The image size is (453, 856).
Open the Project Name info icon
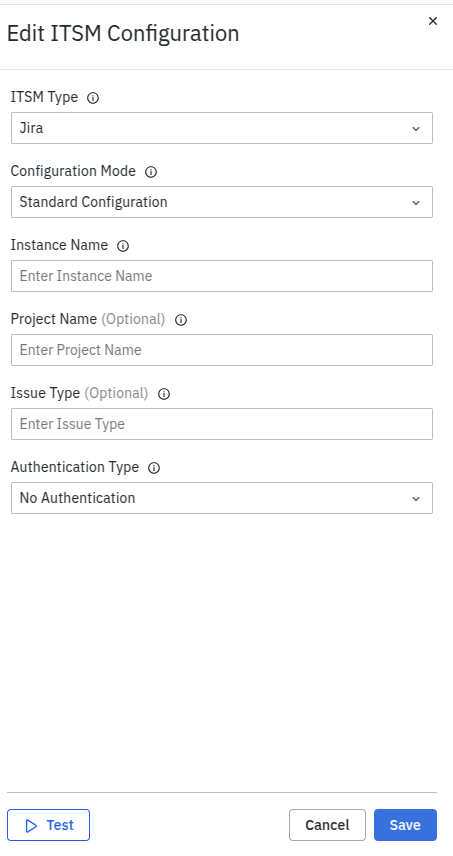click(x=181, y=320)
